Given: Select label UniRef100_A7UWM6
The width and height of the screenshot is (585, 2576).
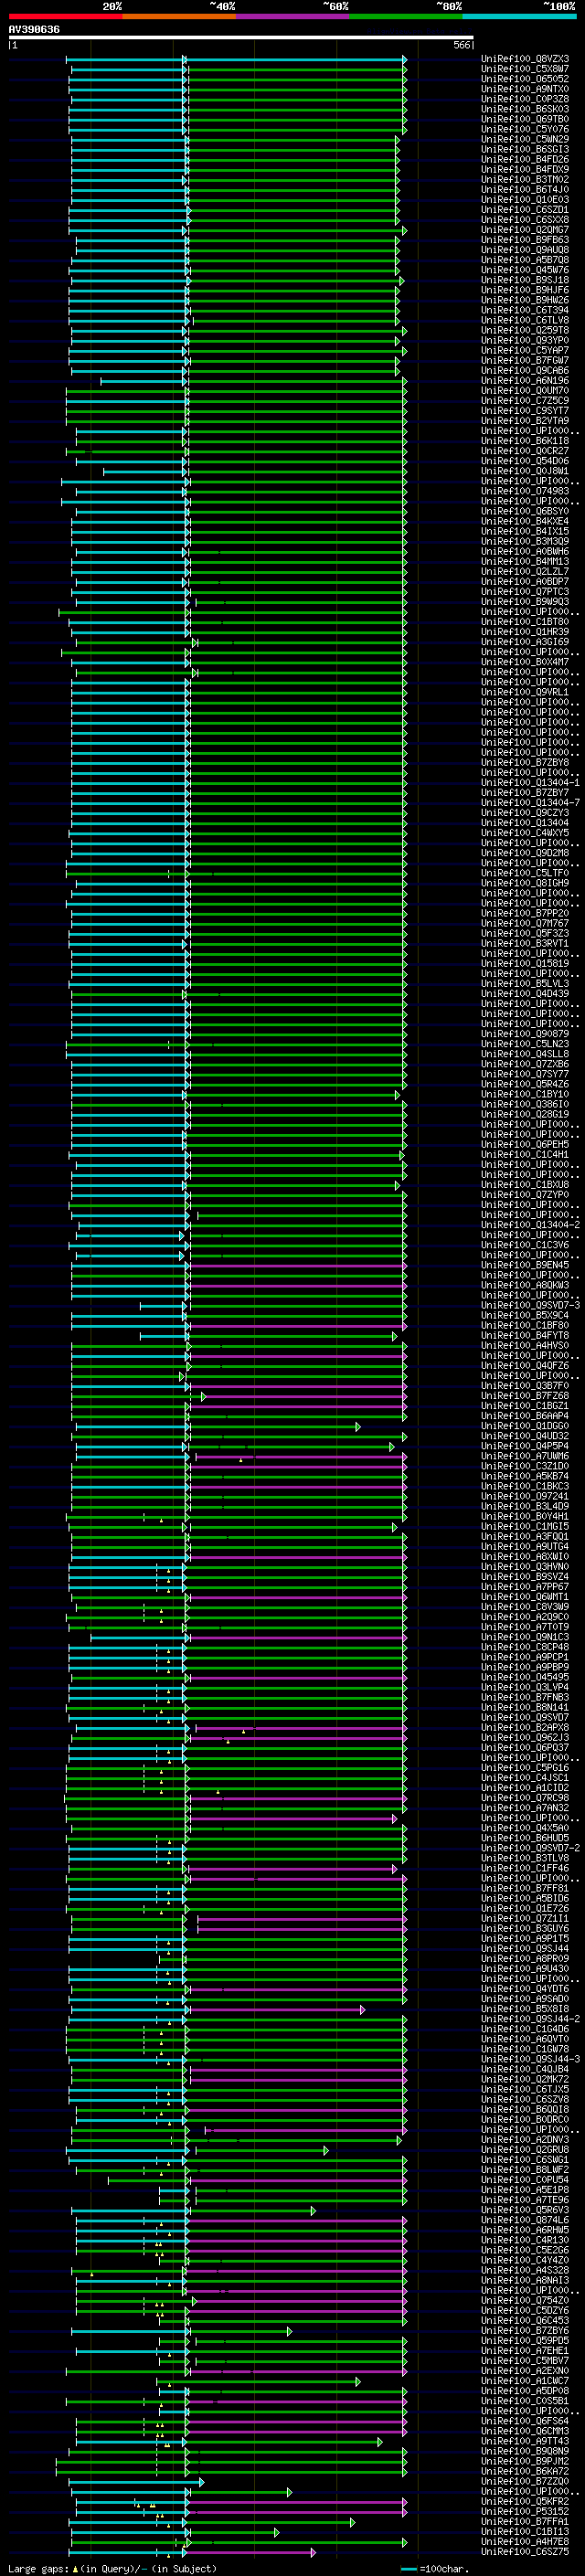Looking at the screenshot, I should point(525,1456).
